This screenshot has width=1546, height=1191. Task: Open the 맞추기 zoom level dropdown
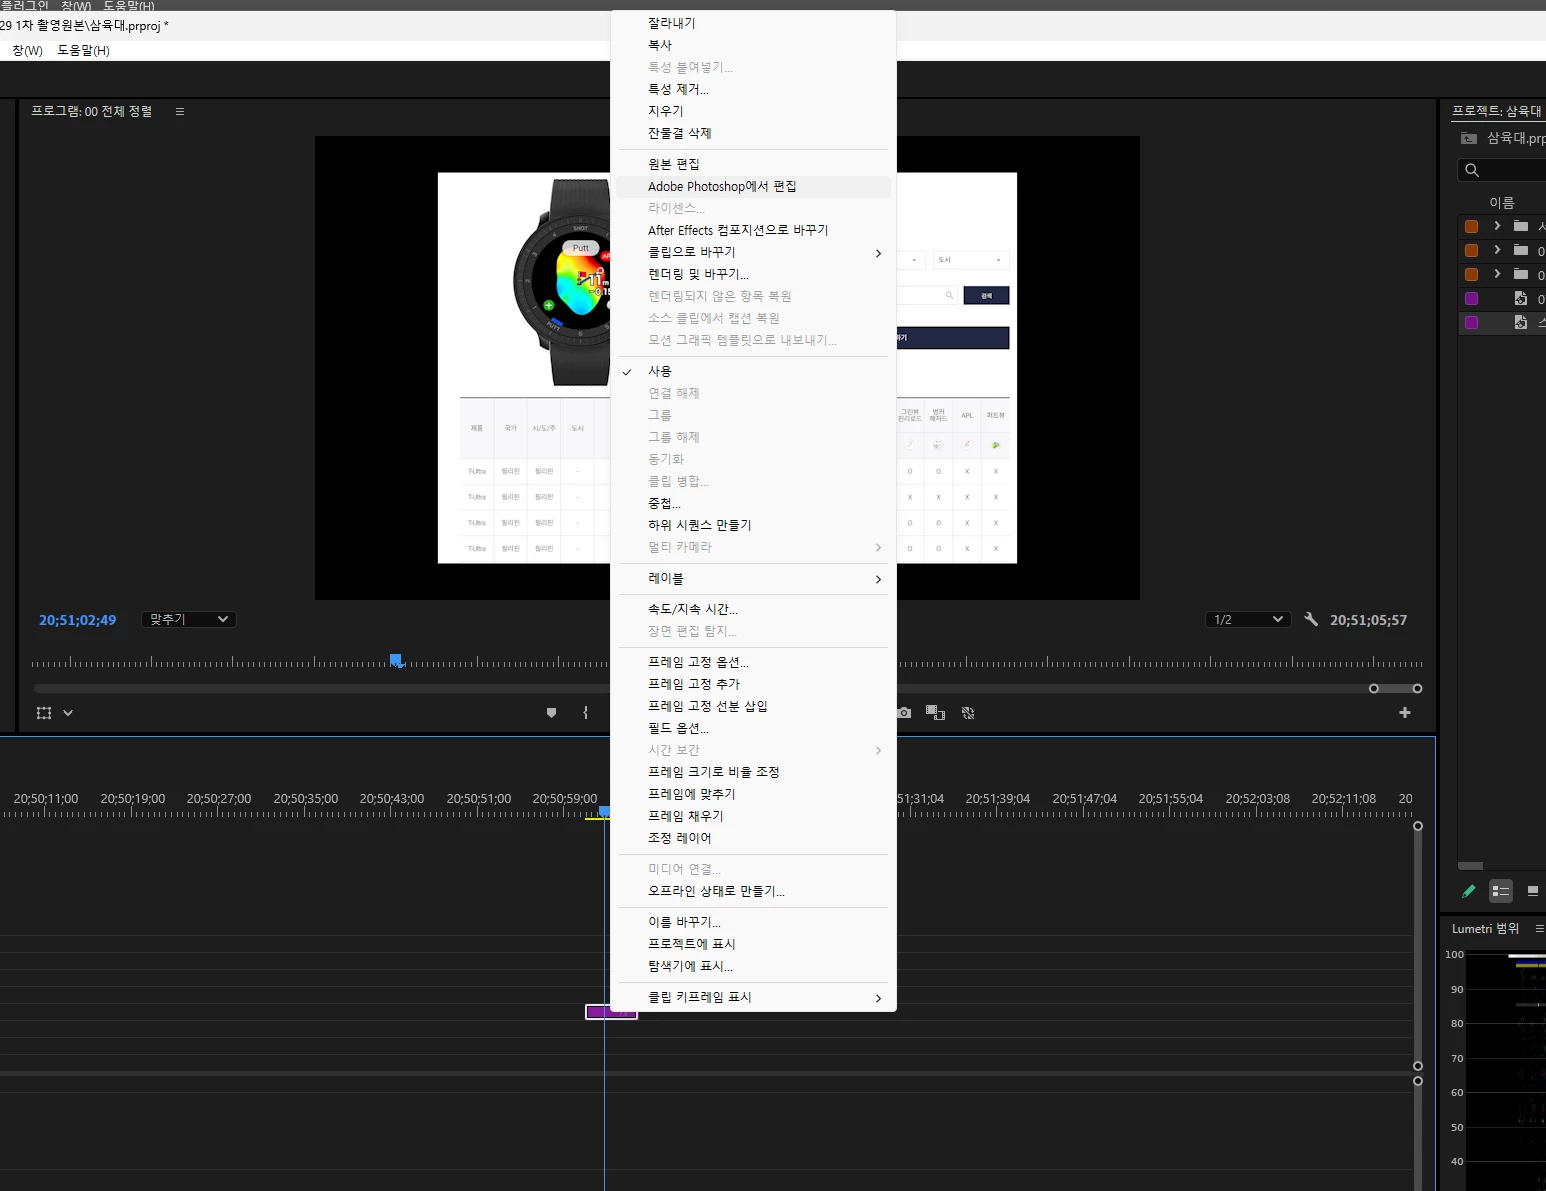(x=188, y=619)
